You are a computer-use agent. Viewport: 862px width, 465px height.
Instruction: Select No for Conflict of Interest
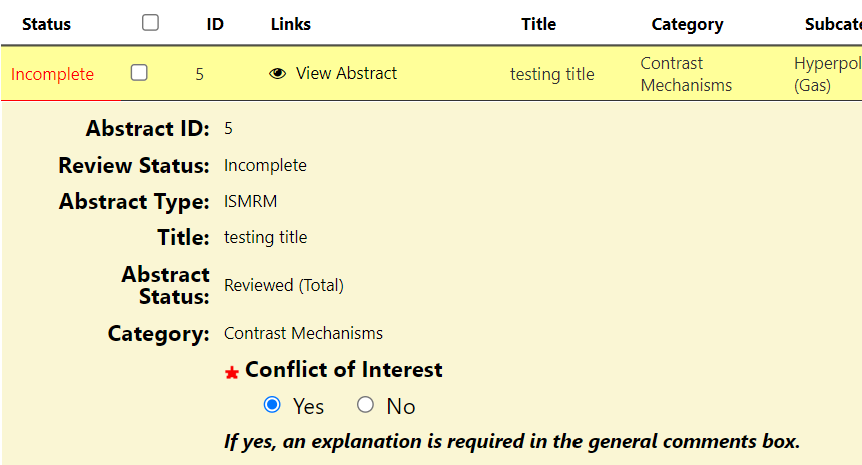click(366, 405)
